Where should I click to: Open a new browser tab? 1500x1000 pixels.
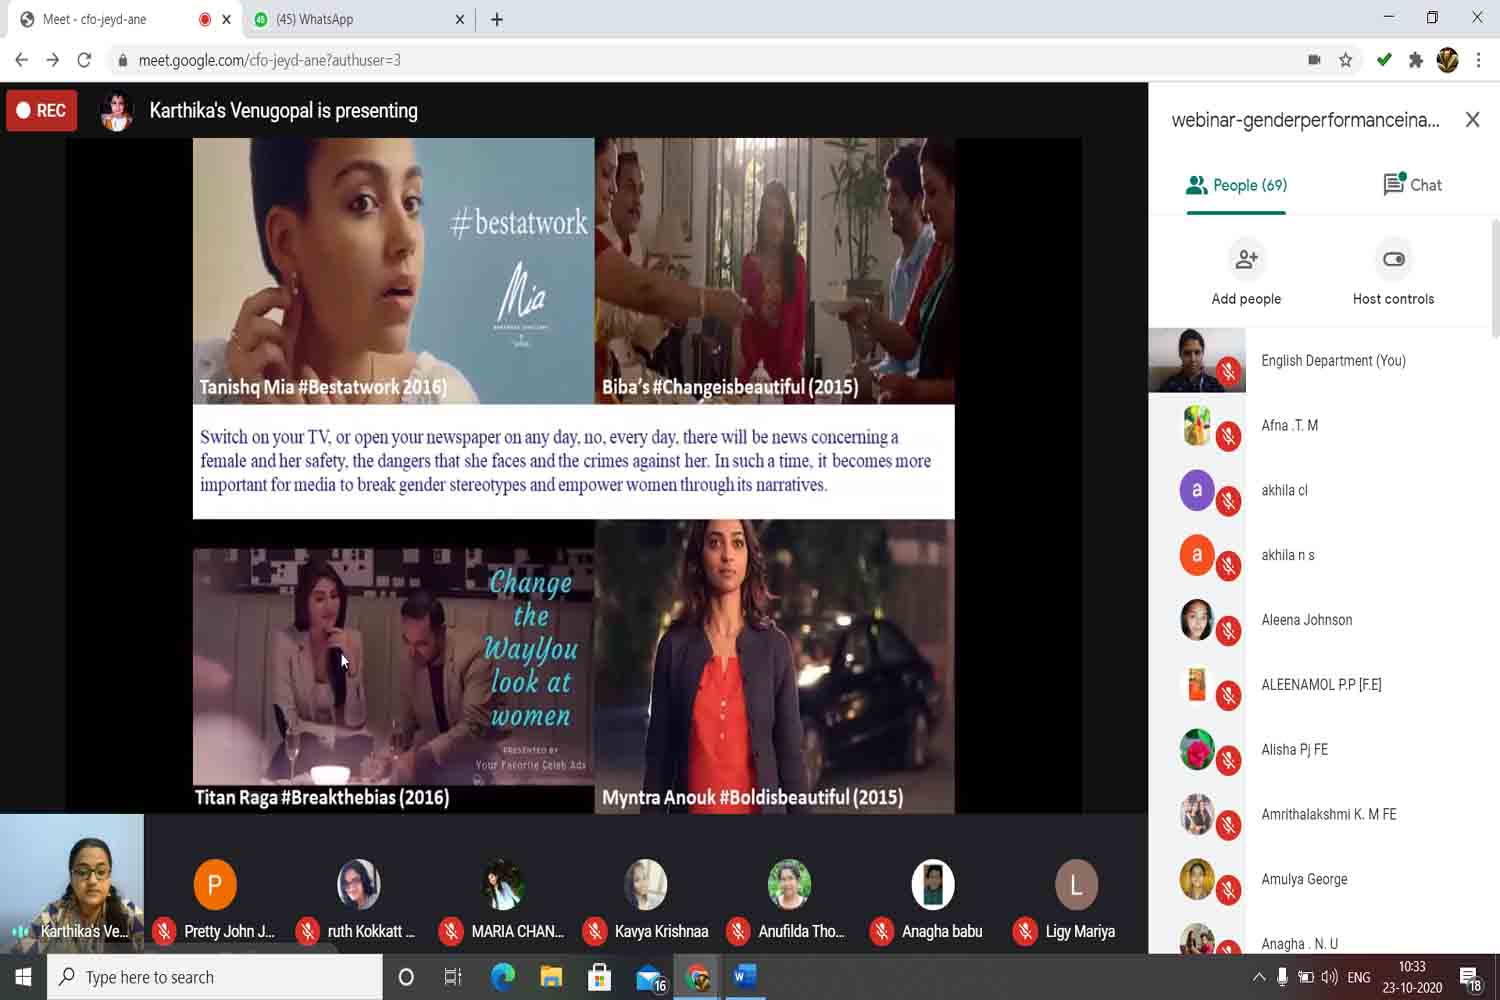pyautogui.click(x=497, y=19)
